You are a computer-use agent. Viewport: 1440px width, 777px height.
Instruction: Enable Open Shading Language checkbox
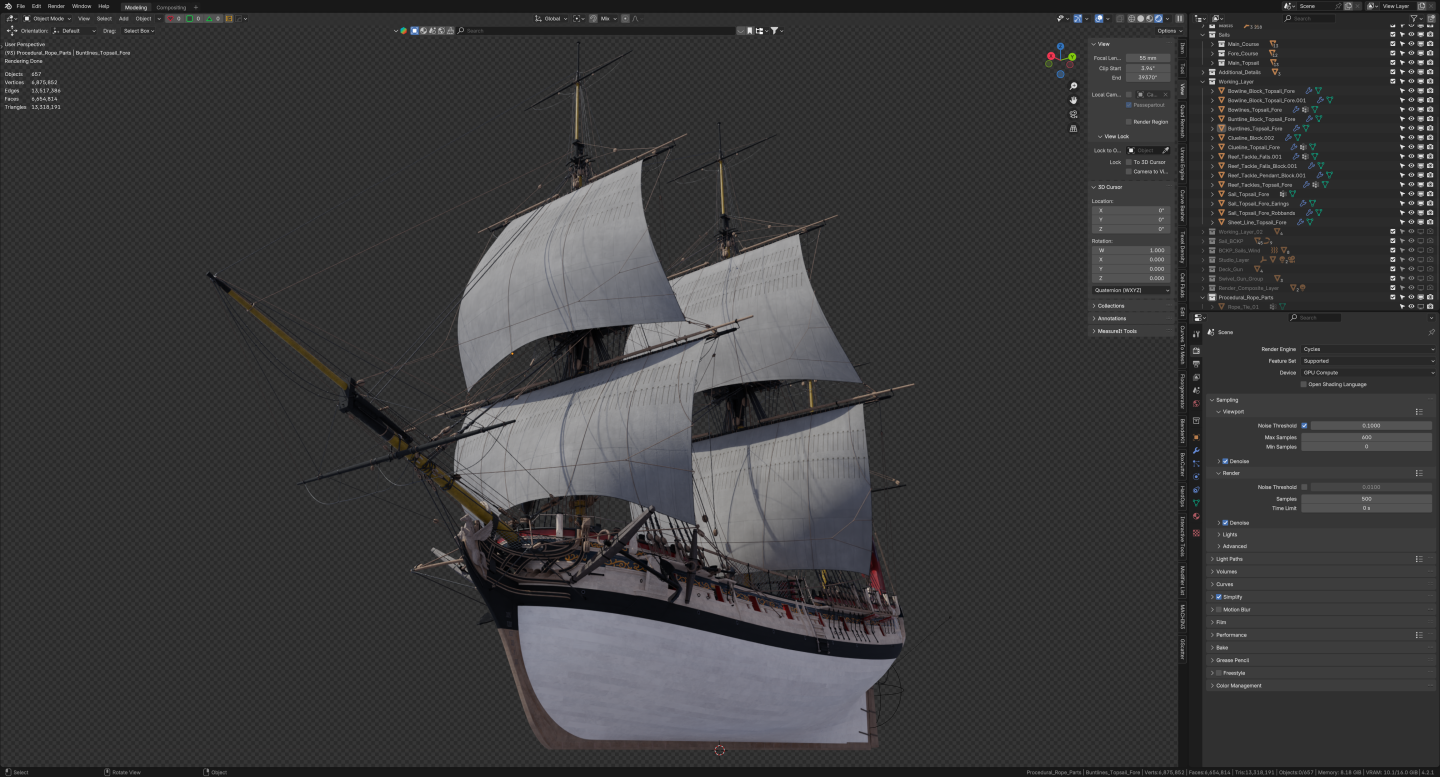click(1304, 384)
